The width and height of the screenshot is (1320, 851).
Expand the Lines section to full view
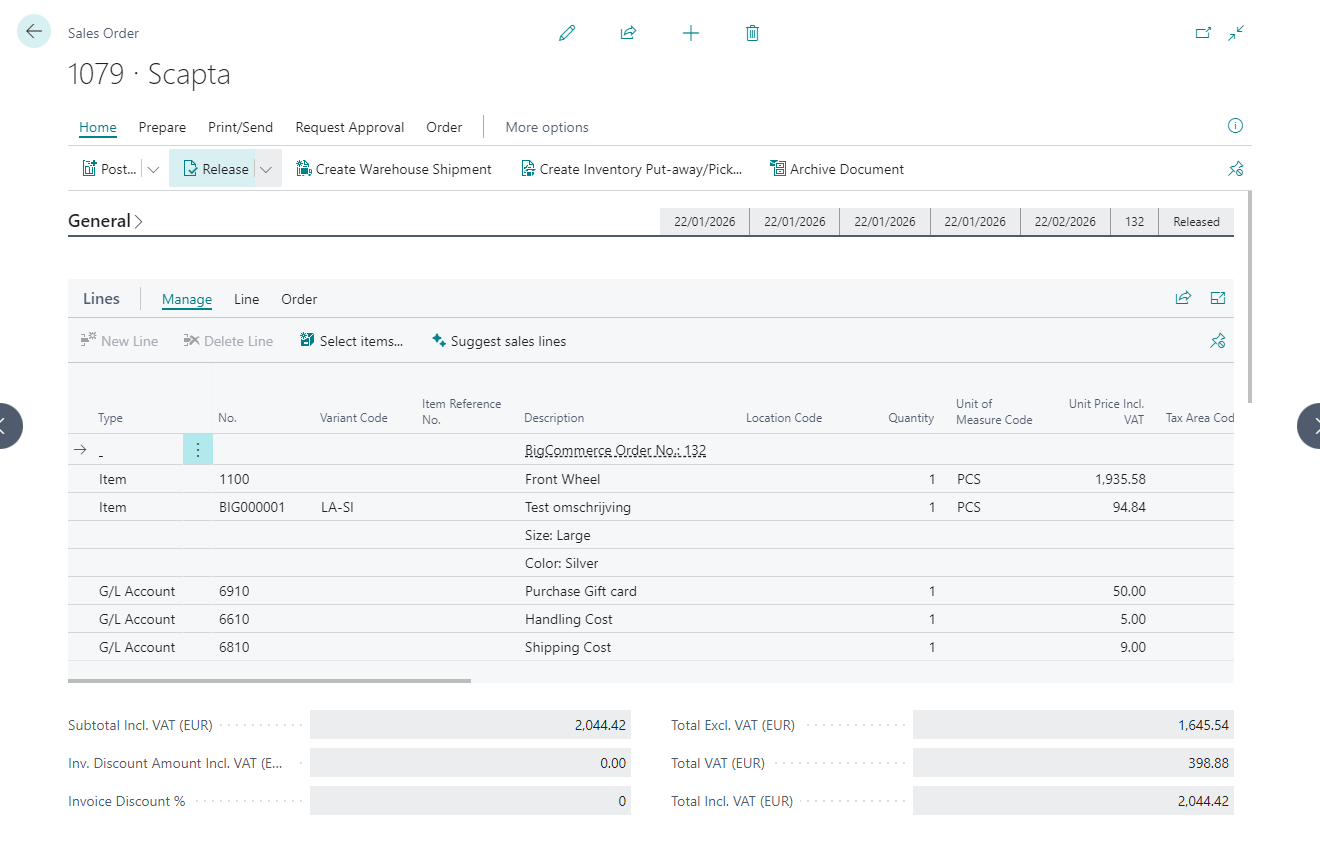tap(1218, 298)
